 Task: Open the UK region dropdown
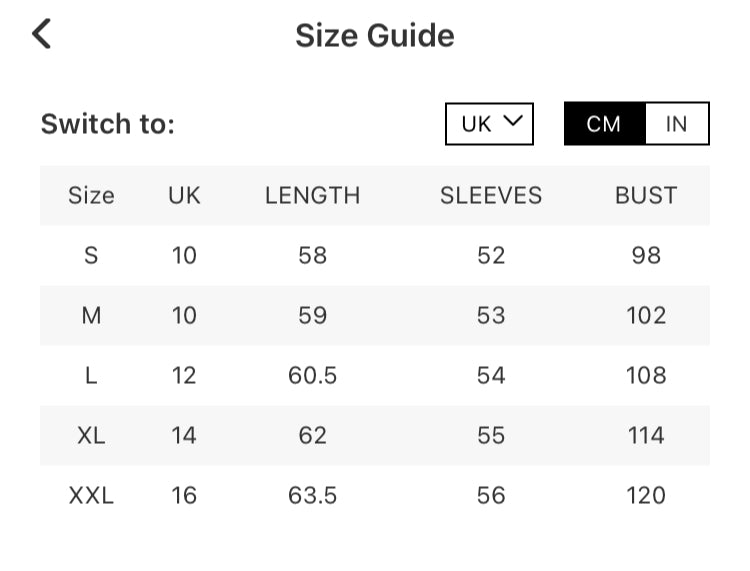489,124
